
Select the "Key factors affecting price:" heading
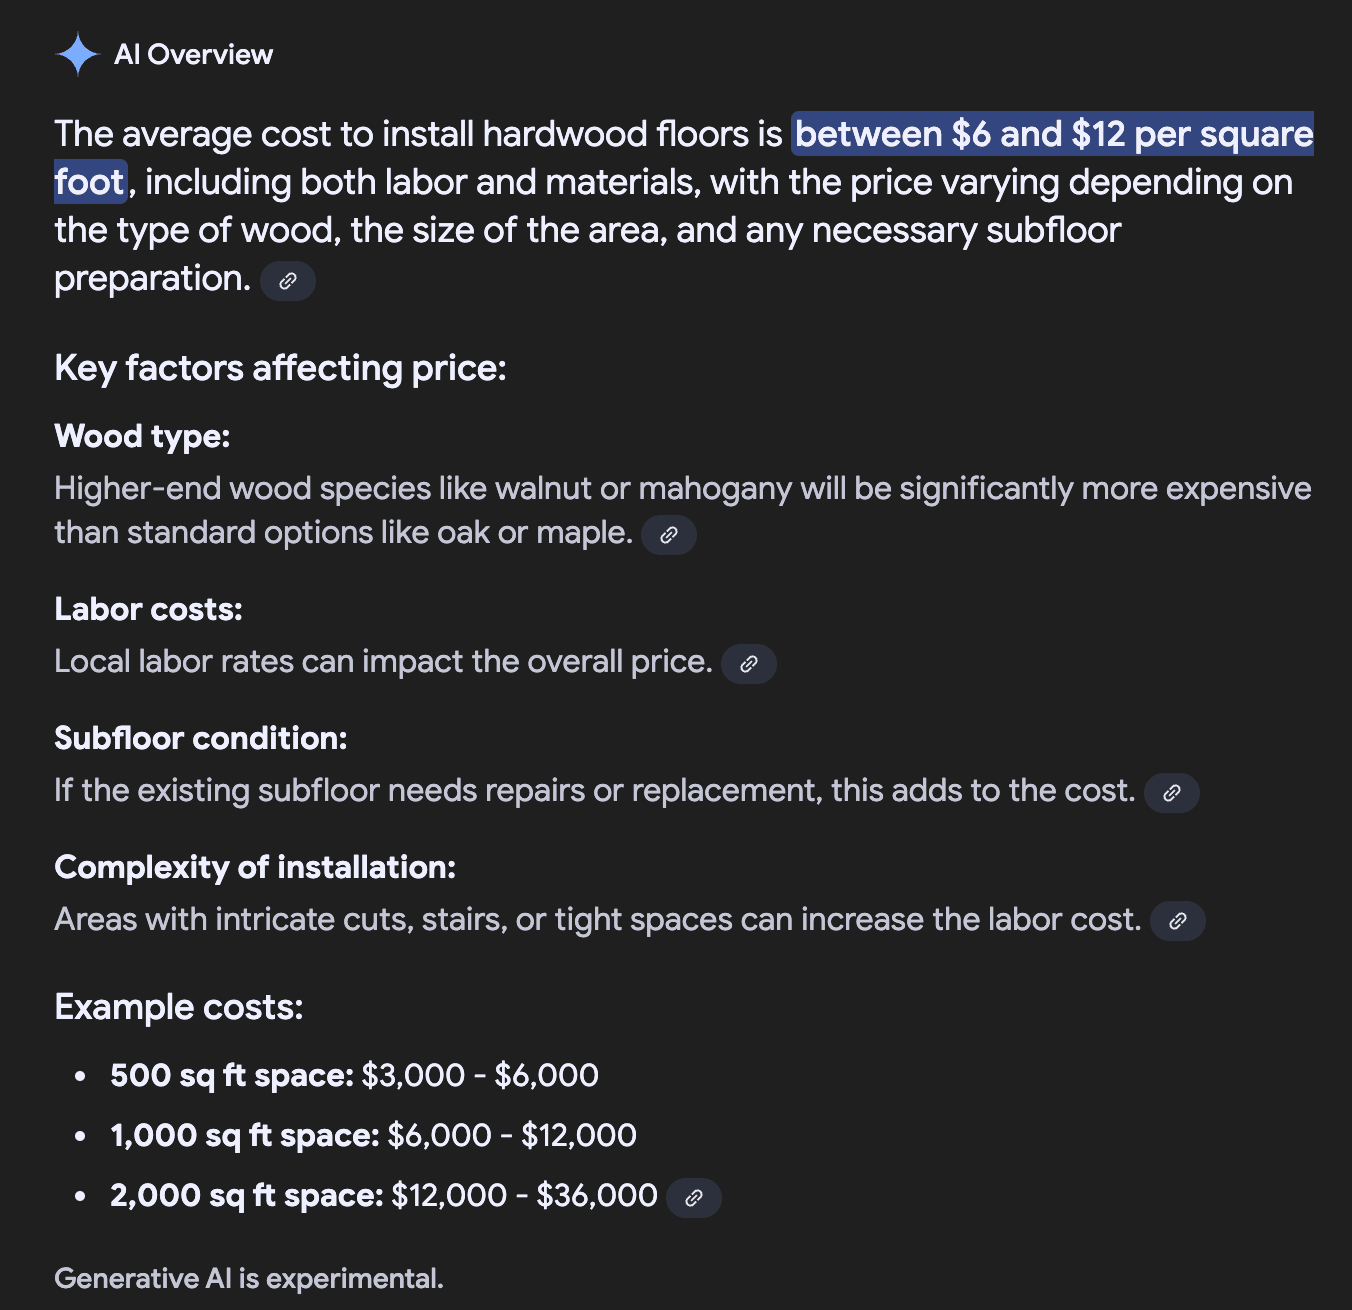point(280,368)
